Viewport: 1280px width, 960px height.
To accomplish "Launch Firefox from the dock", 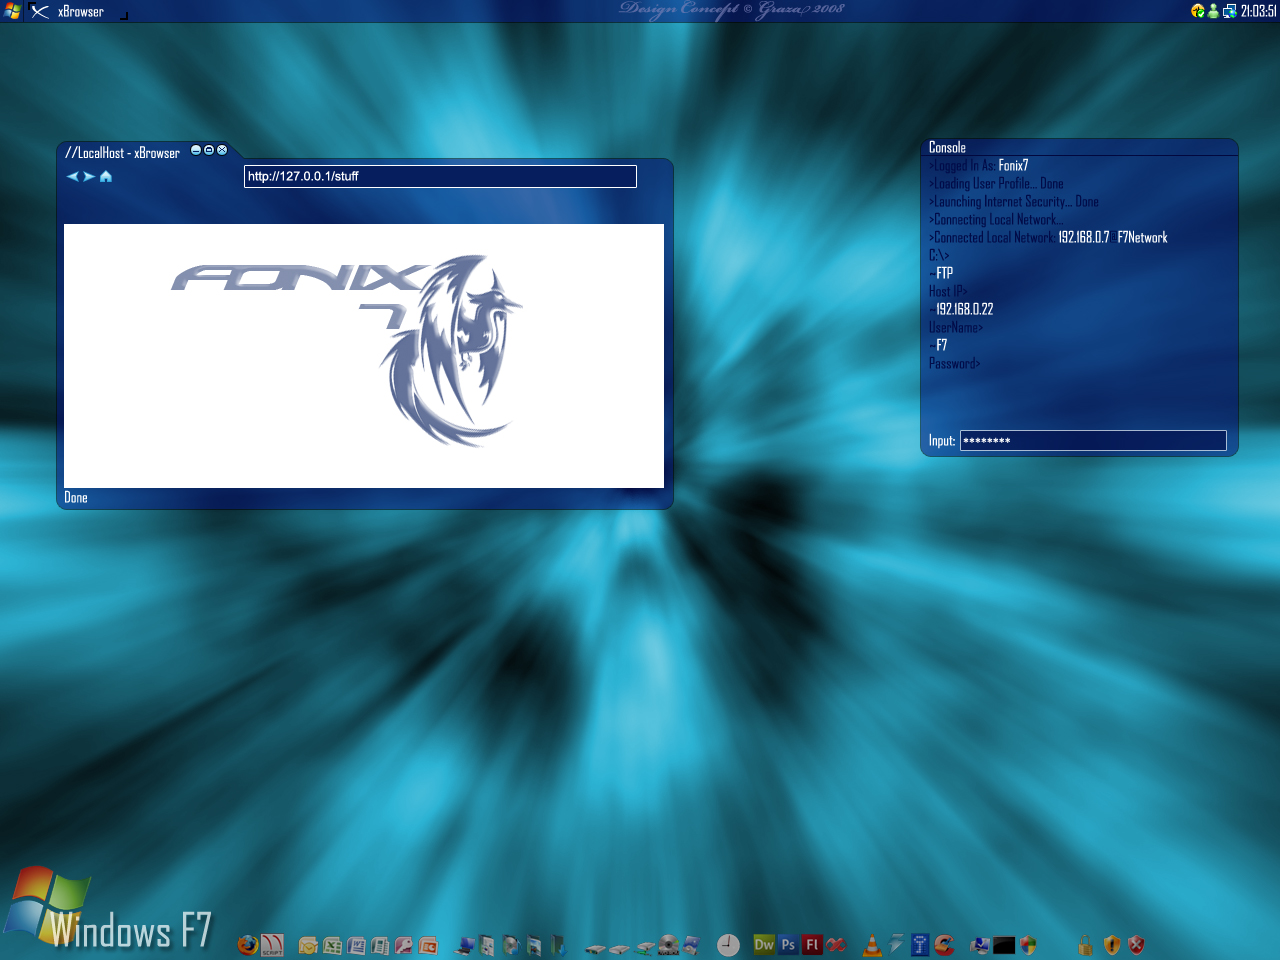I will [x=248, y=945].
